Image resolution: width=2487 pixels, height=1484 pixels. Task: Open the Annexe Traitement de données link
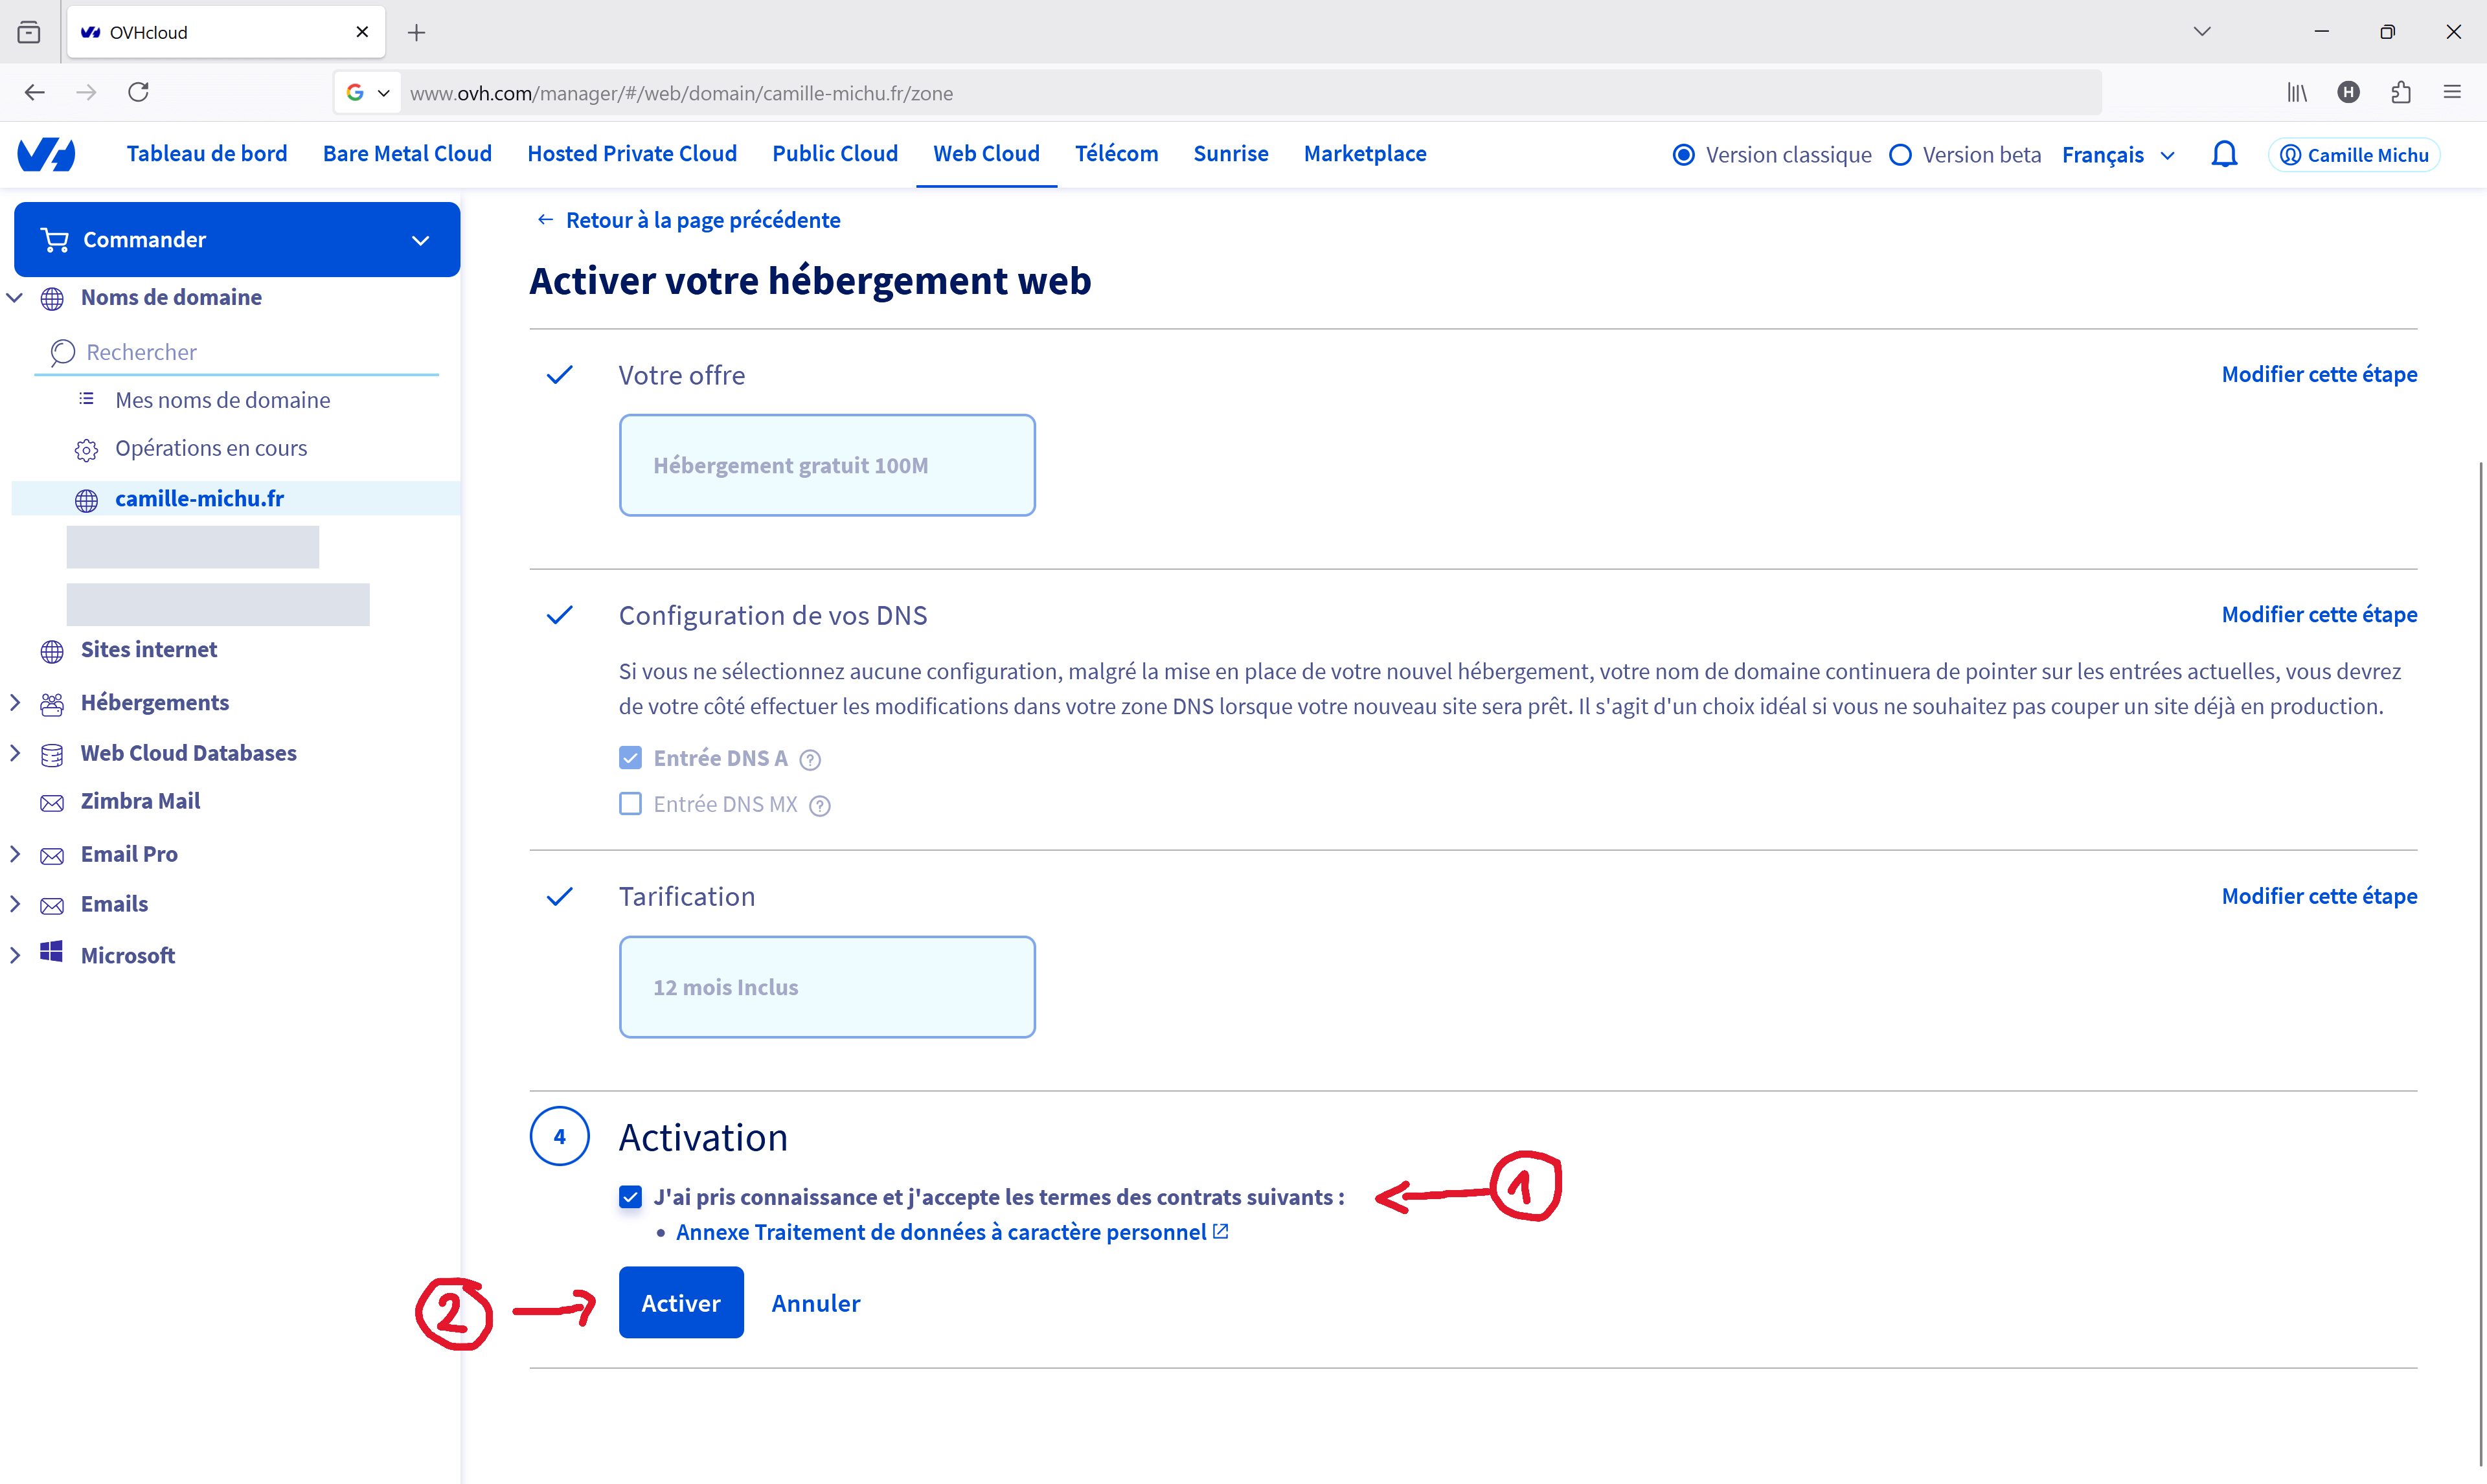(941, 1232)
